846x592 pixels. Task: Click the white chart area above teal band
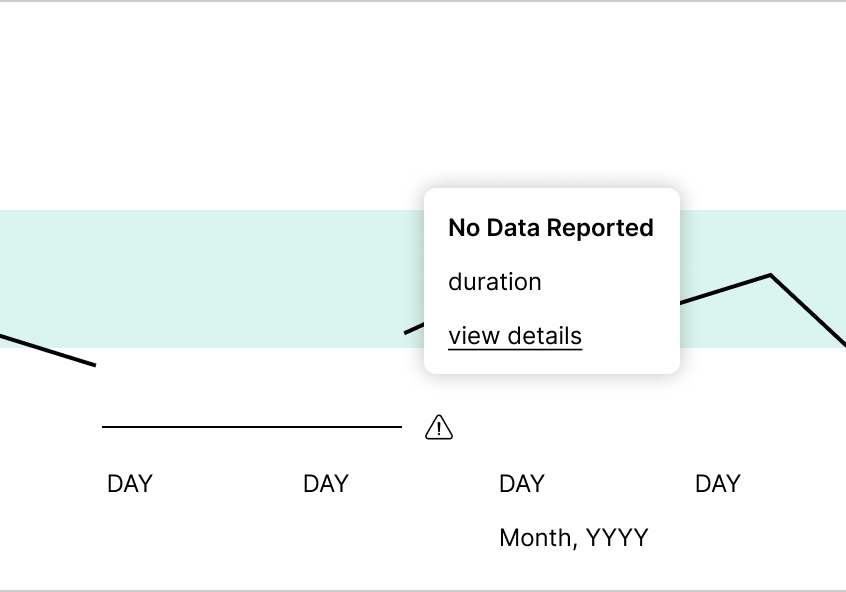coord(423,97)
